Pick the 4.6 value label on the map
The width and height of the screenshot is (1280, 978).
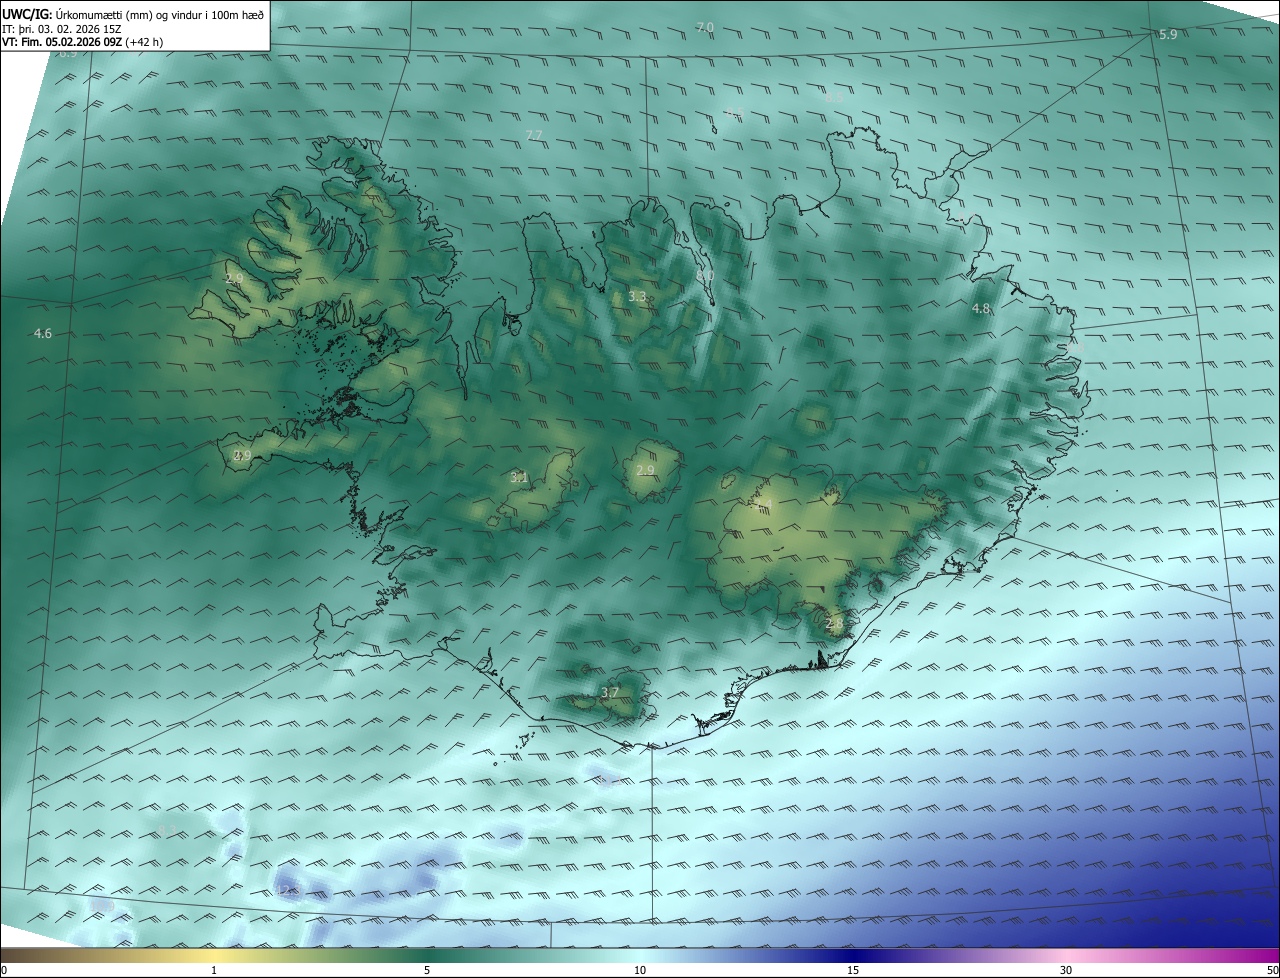[42, 333]
